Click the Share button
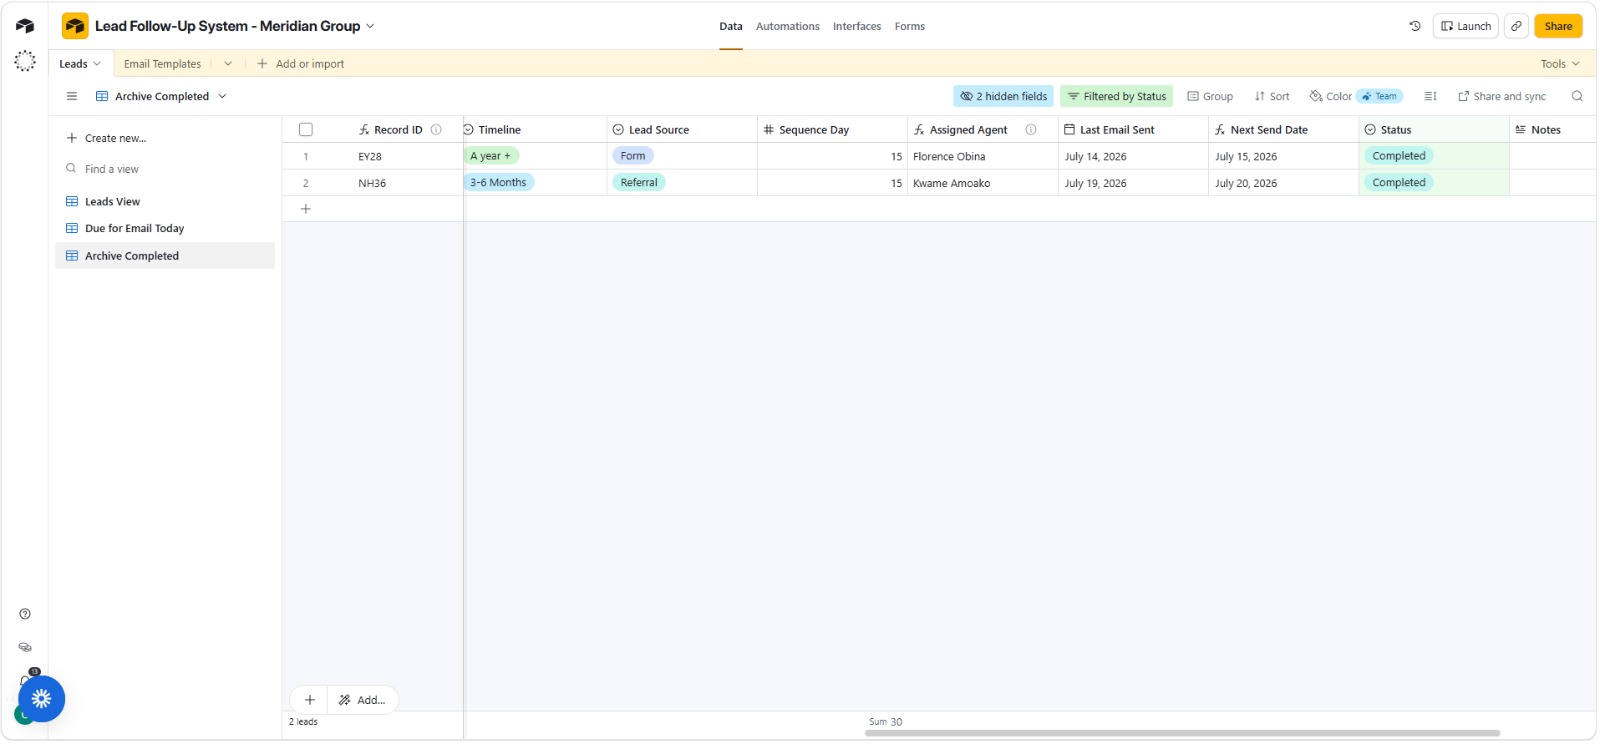 (1558, 26)
